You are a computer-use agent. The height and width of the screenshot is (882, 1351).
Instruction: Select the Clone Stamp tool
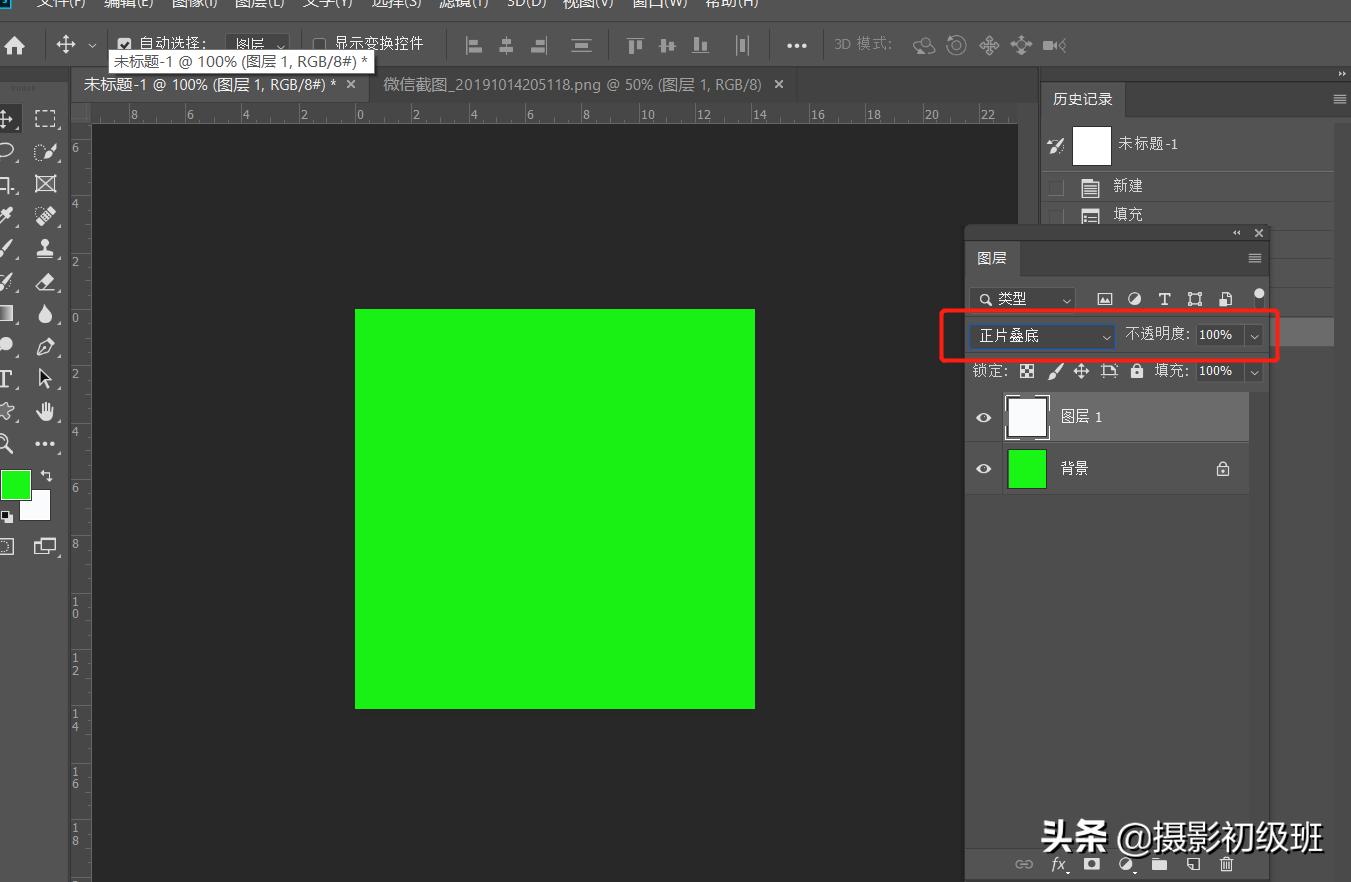(x=45, y=248)
